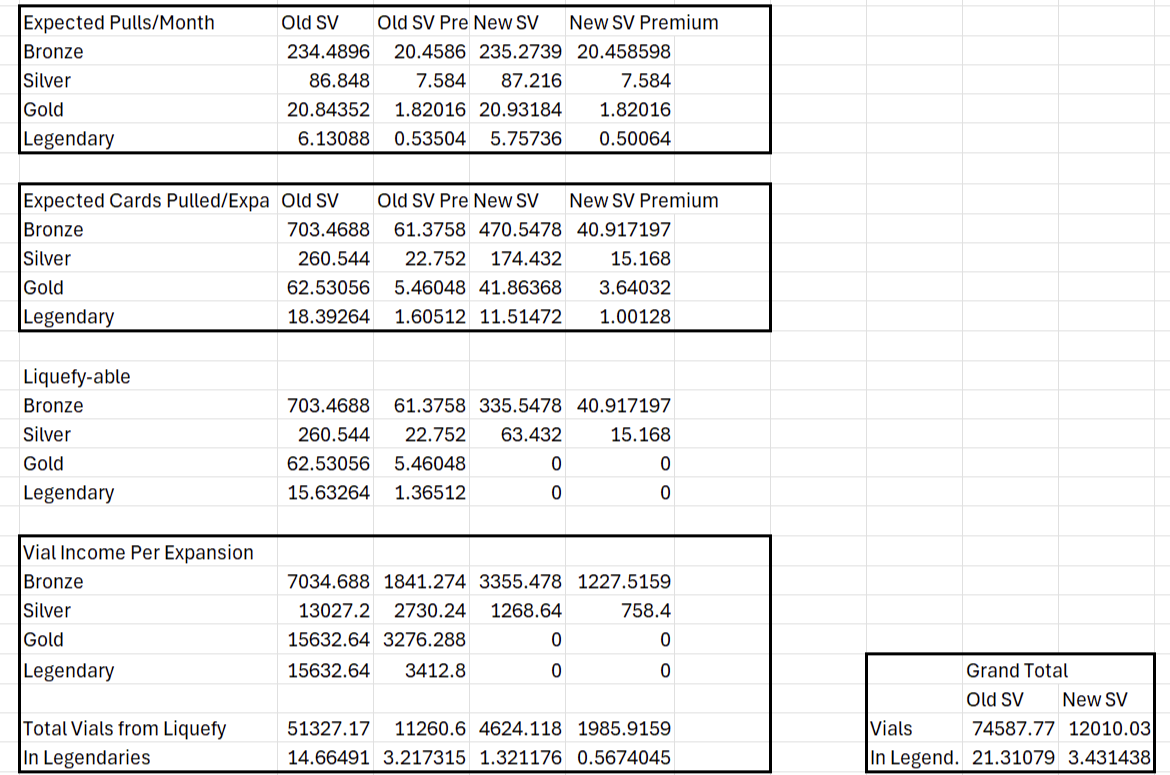Click the 'In Legend.' label cell
Screen dimensions: 1170x775
915,758
